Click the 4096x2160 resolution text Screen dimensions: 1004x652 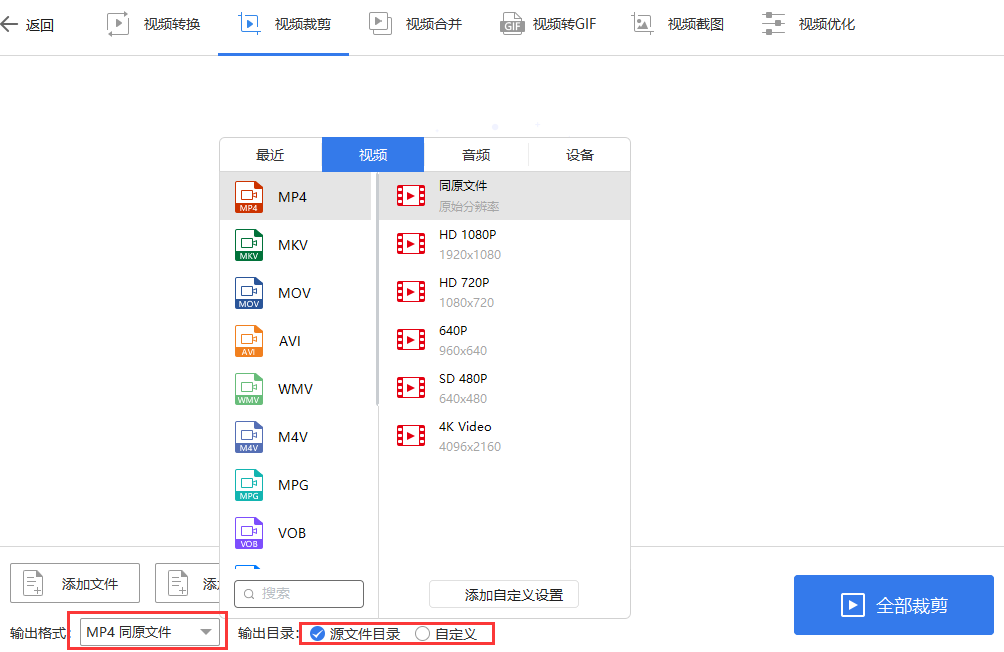(470, 447)
